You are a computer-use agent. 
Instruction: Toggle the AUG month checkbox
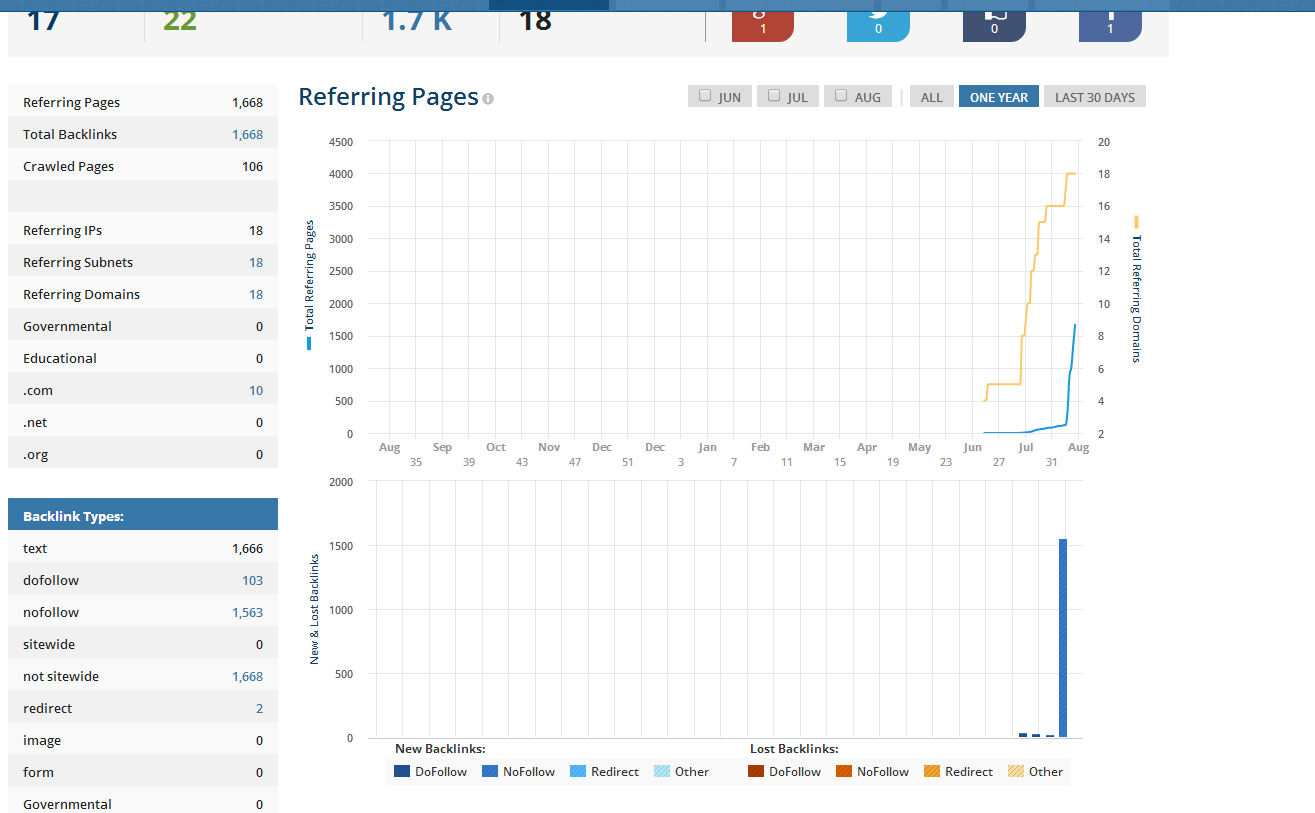841,96
